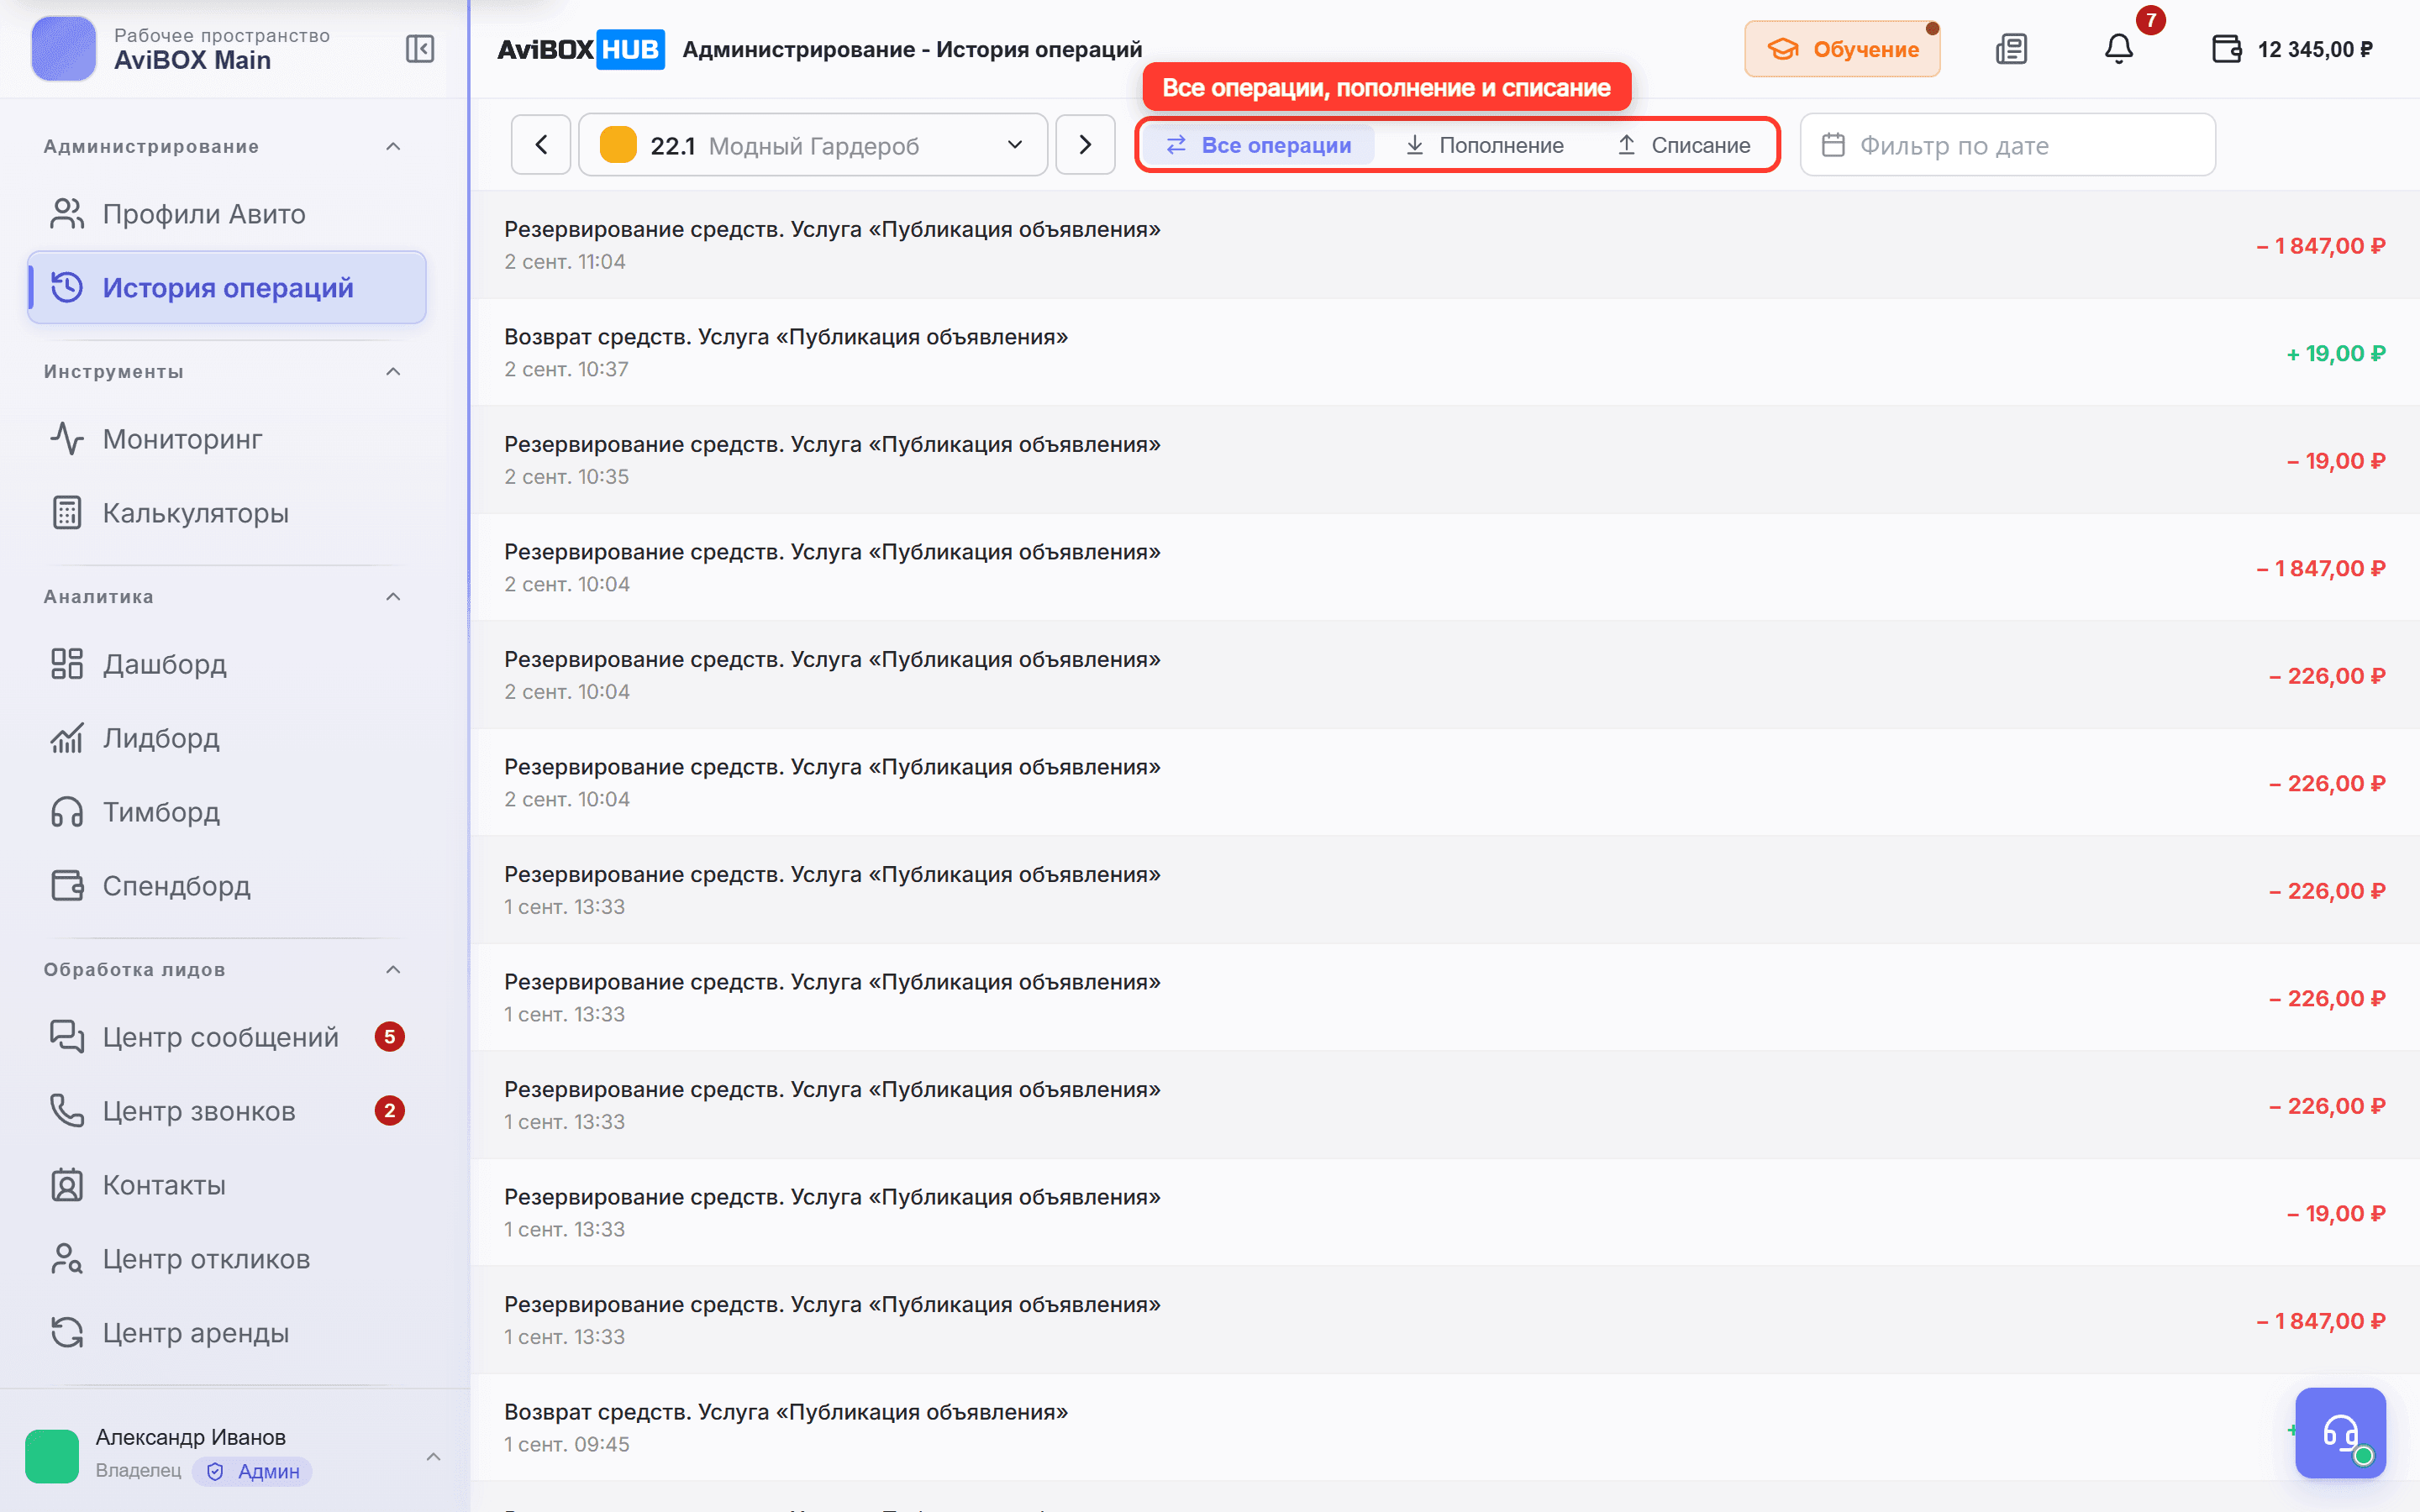This screenshot has height=1512, width=2420.
Task: Collapse the Инструменты section
Action: [x=393, y=372]
